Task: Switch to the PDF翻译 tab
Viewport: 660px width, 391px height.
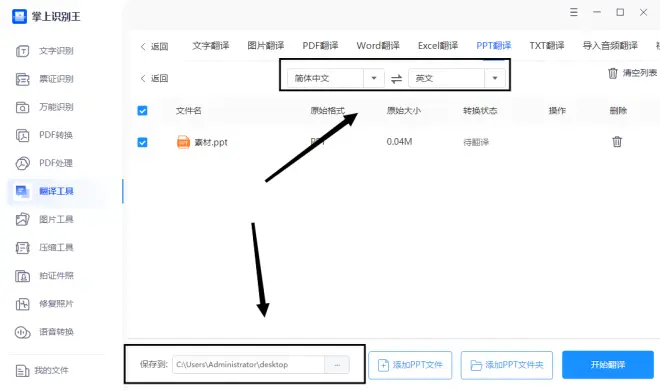Action: click(320, 45)
